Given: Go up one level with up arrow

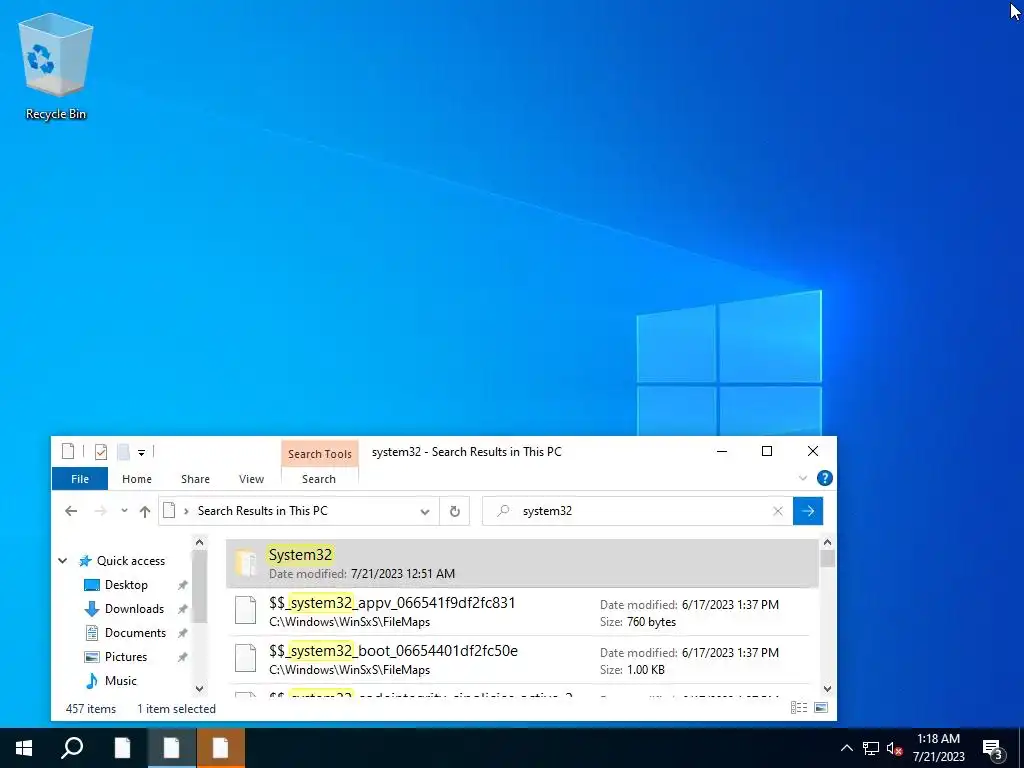Looking at the screenshot, I should pyautogui.click(x=145, y=511).
